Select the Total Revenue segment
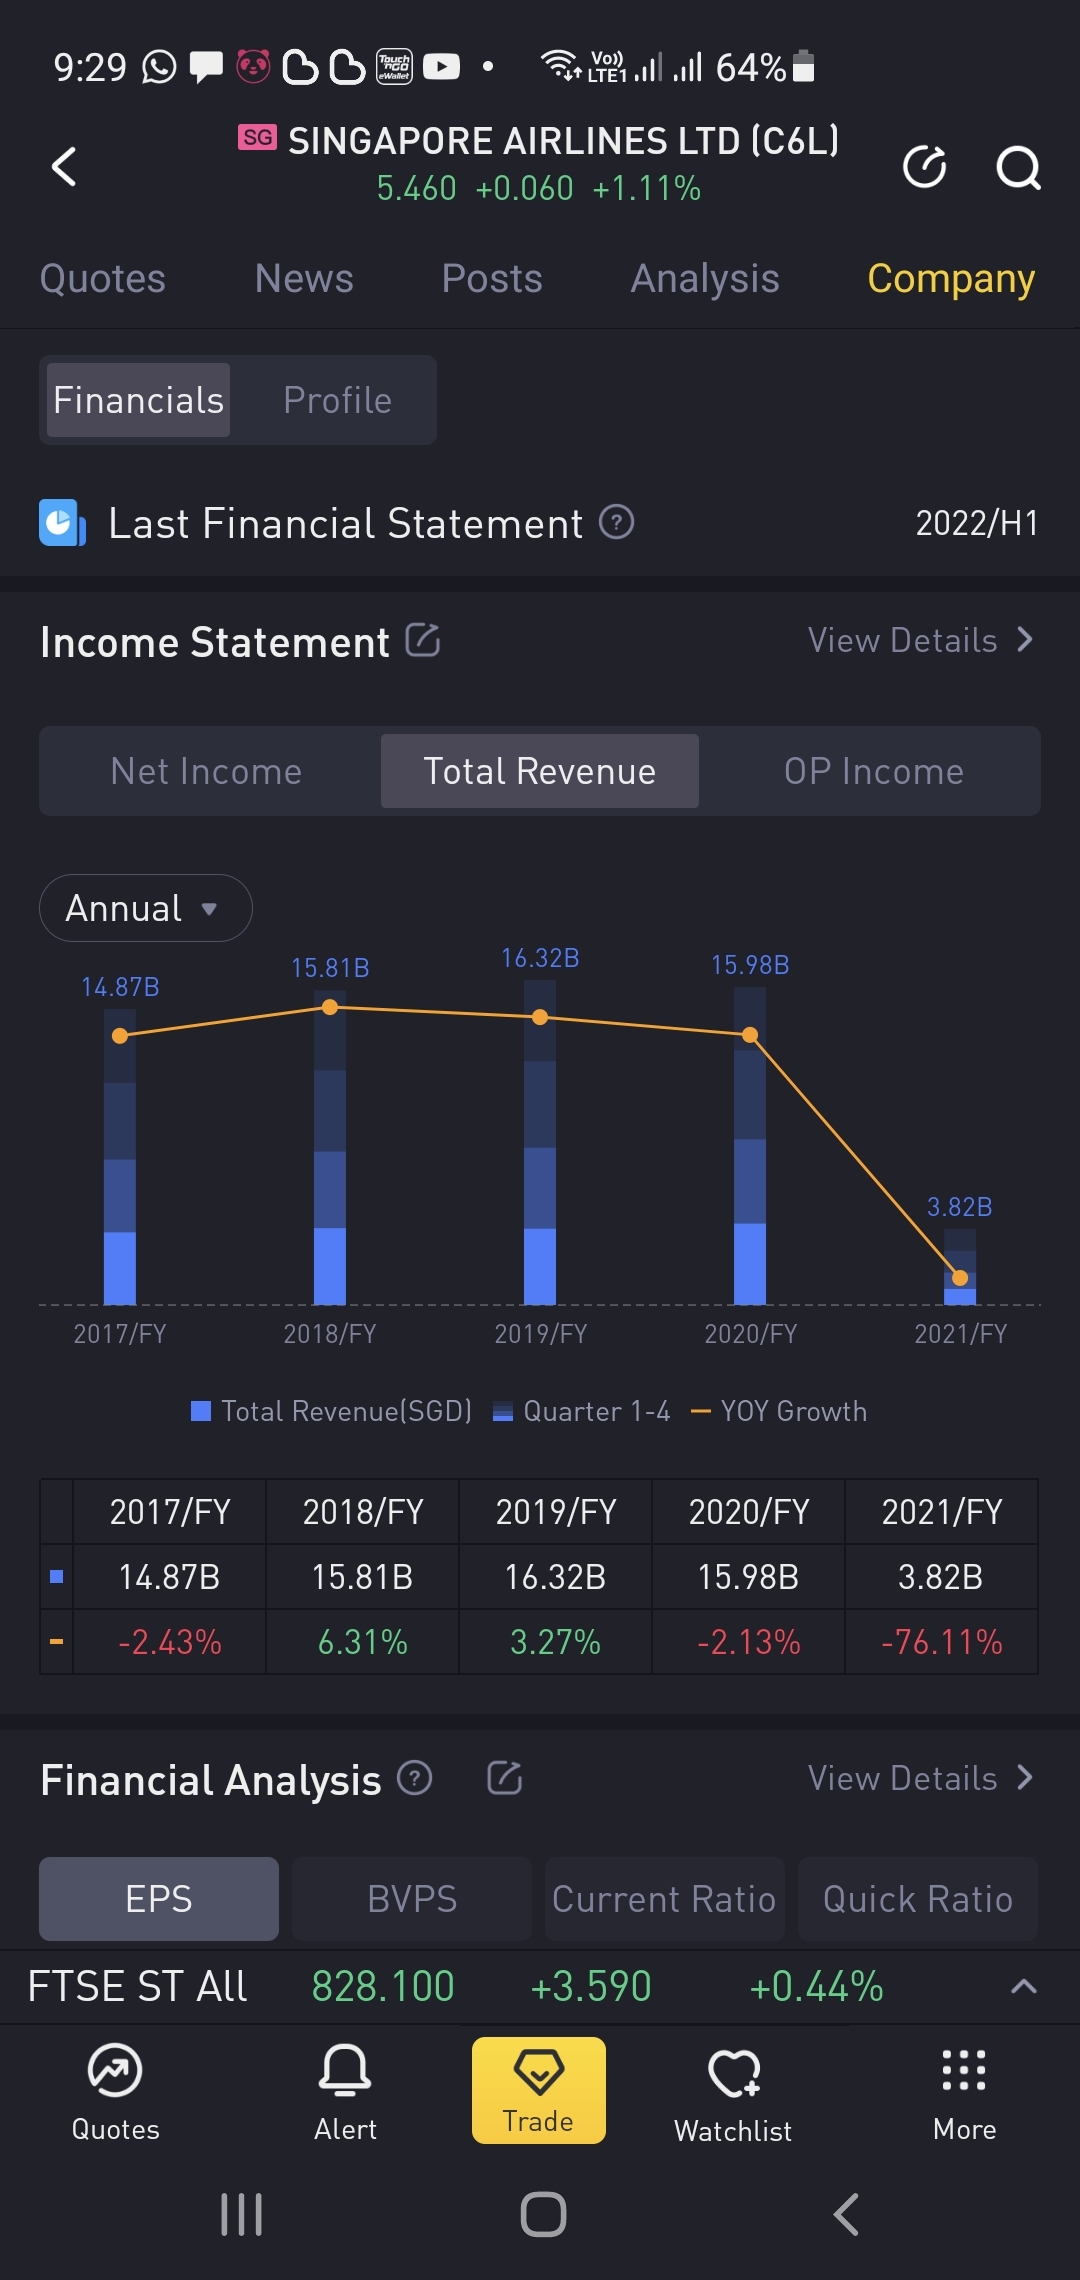The width and height of the screenshot is (1080, 2280). pos(539,771)
